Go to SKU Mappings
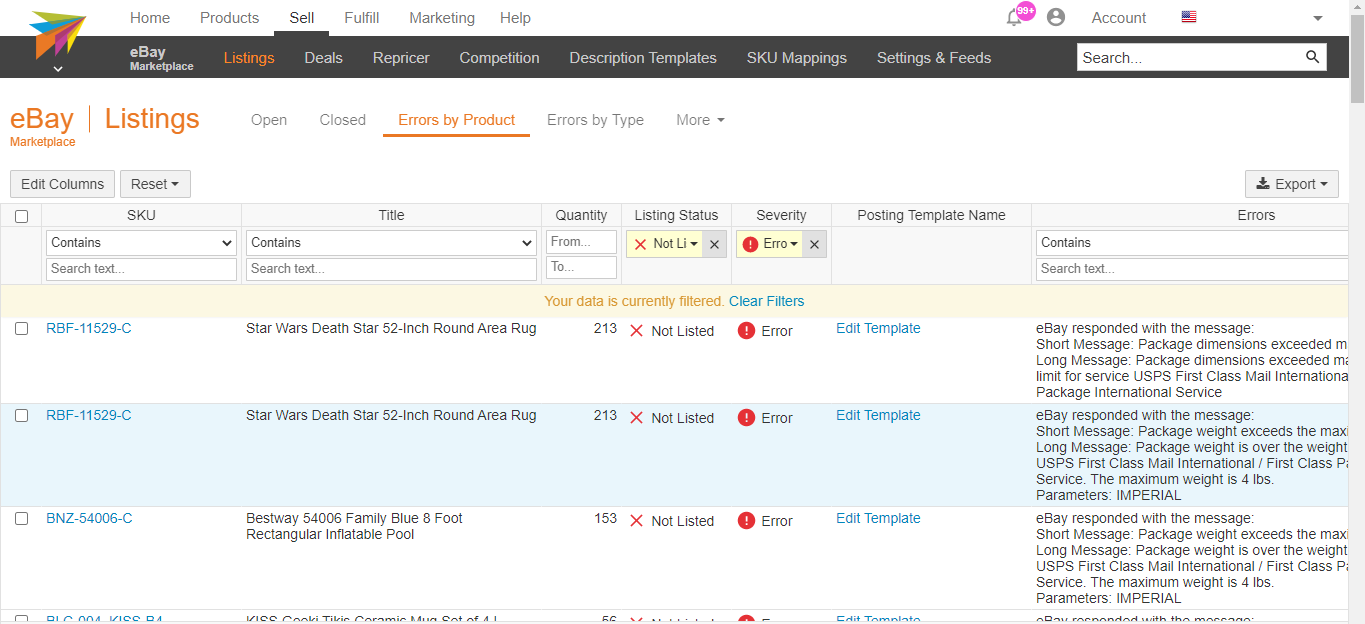This screenshot has height=624, width=1365. click(x=797, y=58)
